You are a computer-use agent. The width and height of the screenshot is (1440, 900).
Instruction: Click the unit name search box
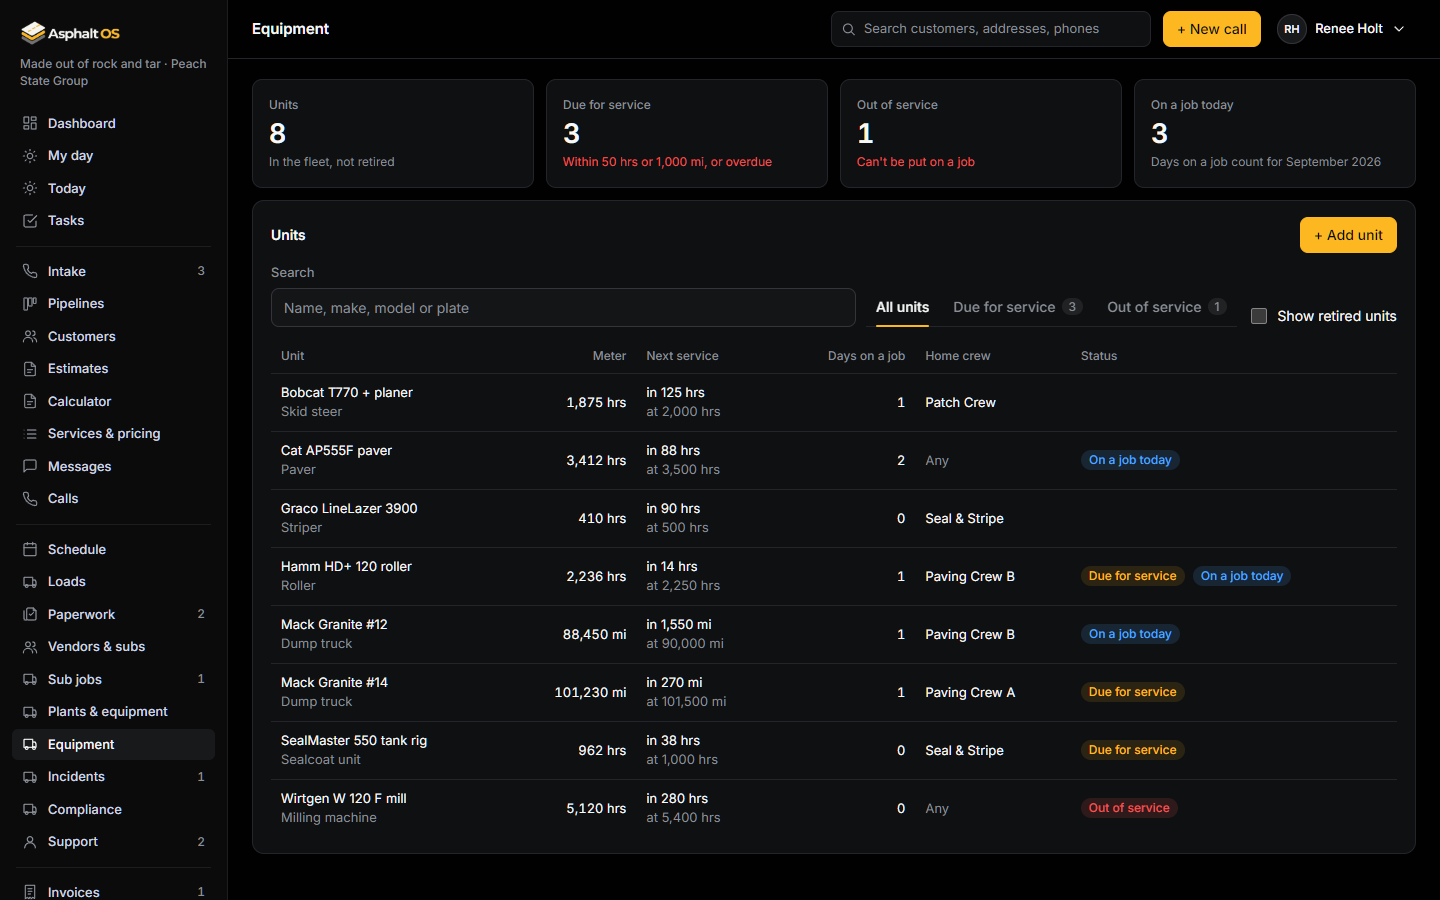tap(563, 308)
